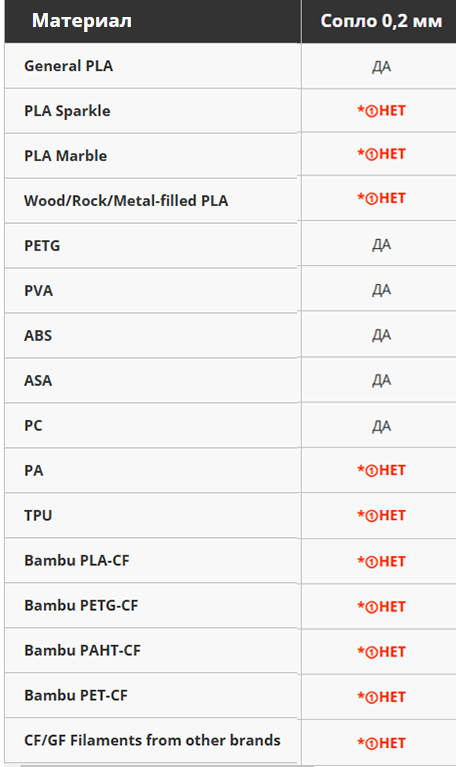Click the PC material name
The image size is (456, 767).
33,426
